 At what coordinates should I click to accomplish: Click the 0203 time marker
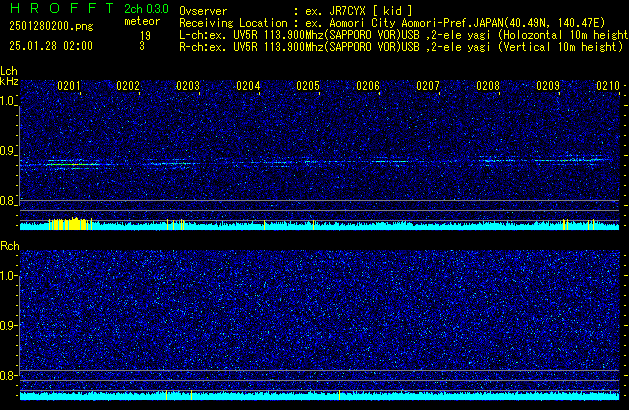click(188, 86)
